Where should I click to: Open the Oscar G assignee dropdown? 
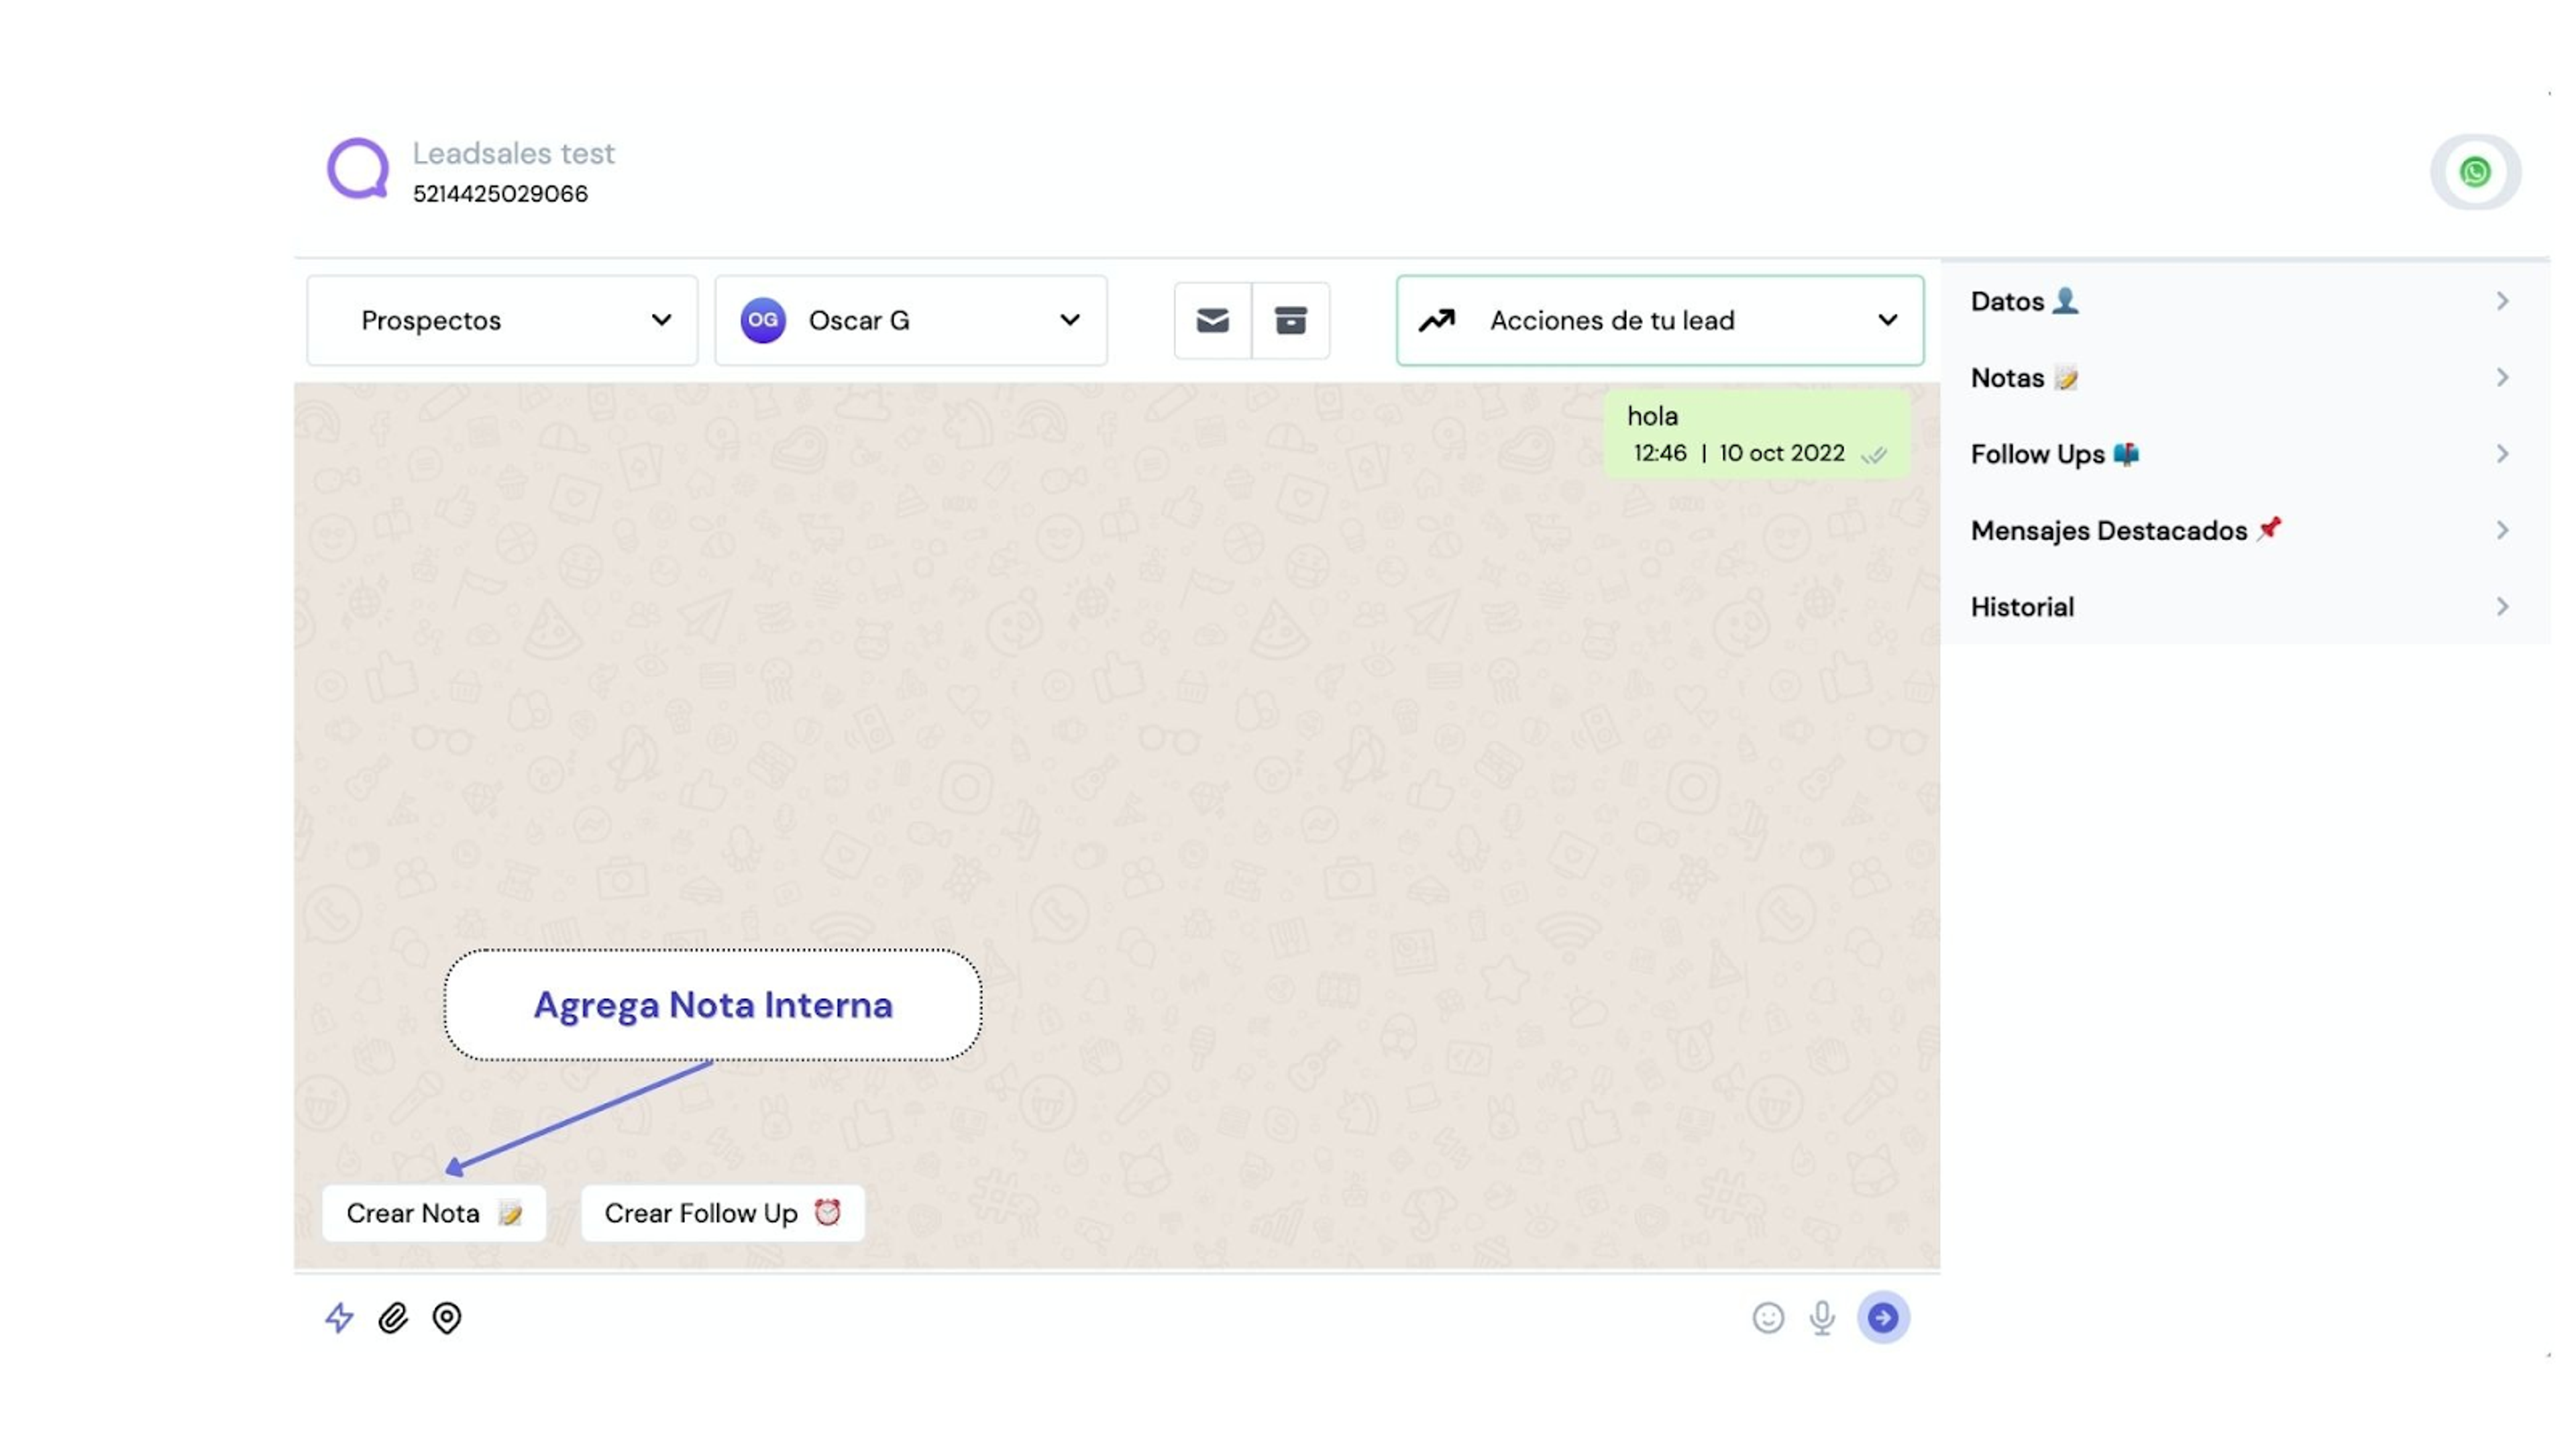coord(911,320)
